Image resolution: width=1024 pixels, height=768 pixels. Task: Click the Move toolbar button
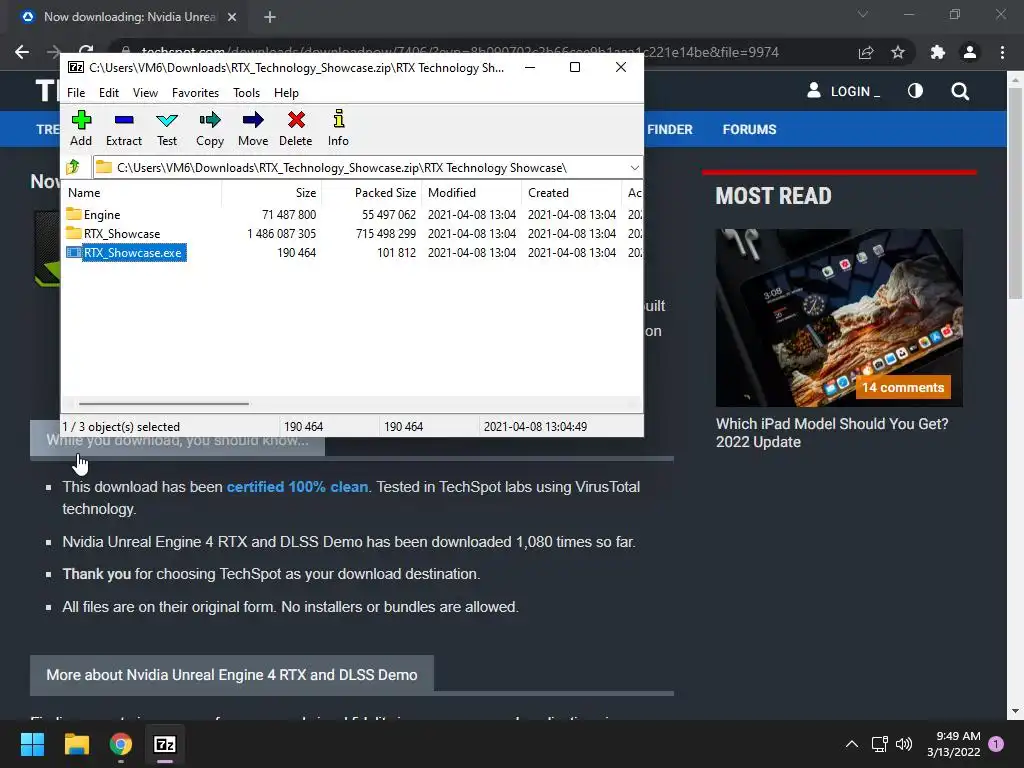click(253, 128)
